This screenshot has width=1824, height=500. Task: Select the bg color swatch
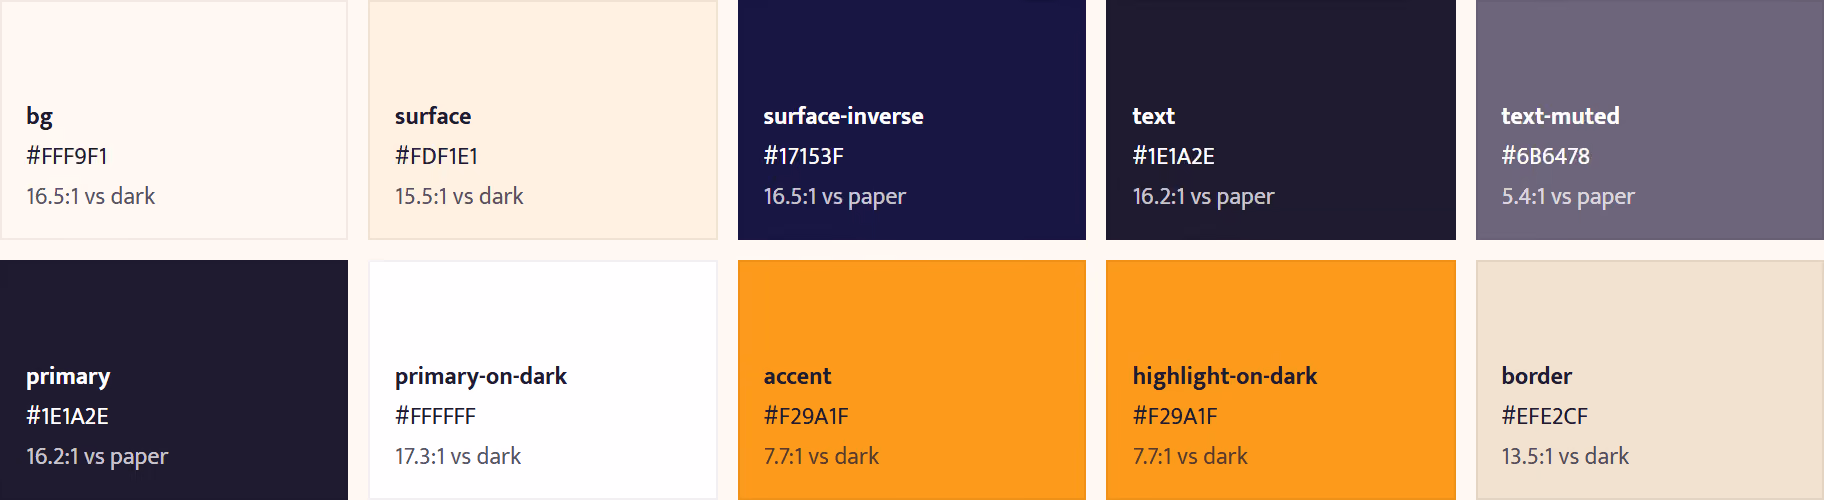point(174,120)
